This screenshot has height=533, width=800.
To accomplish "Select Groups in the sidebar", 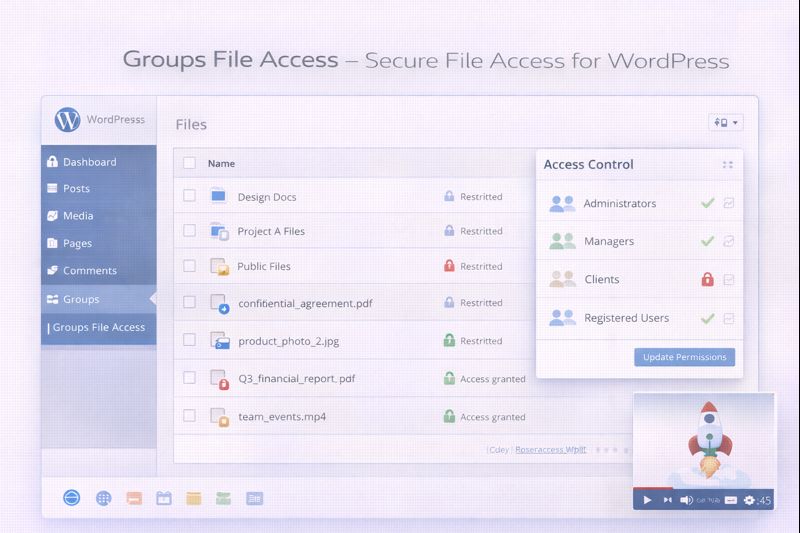I will [x=98, y=299].
